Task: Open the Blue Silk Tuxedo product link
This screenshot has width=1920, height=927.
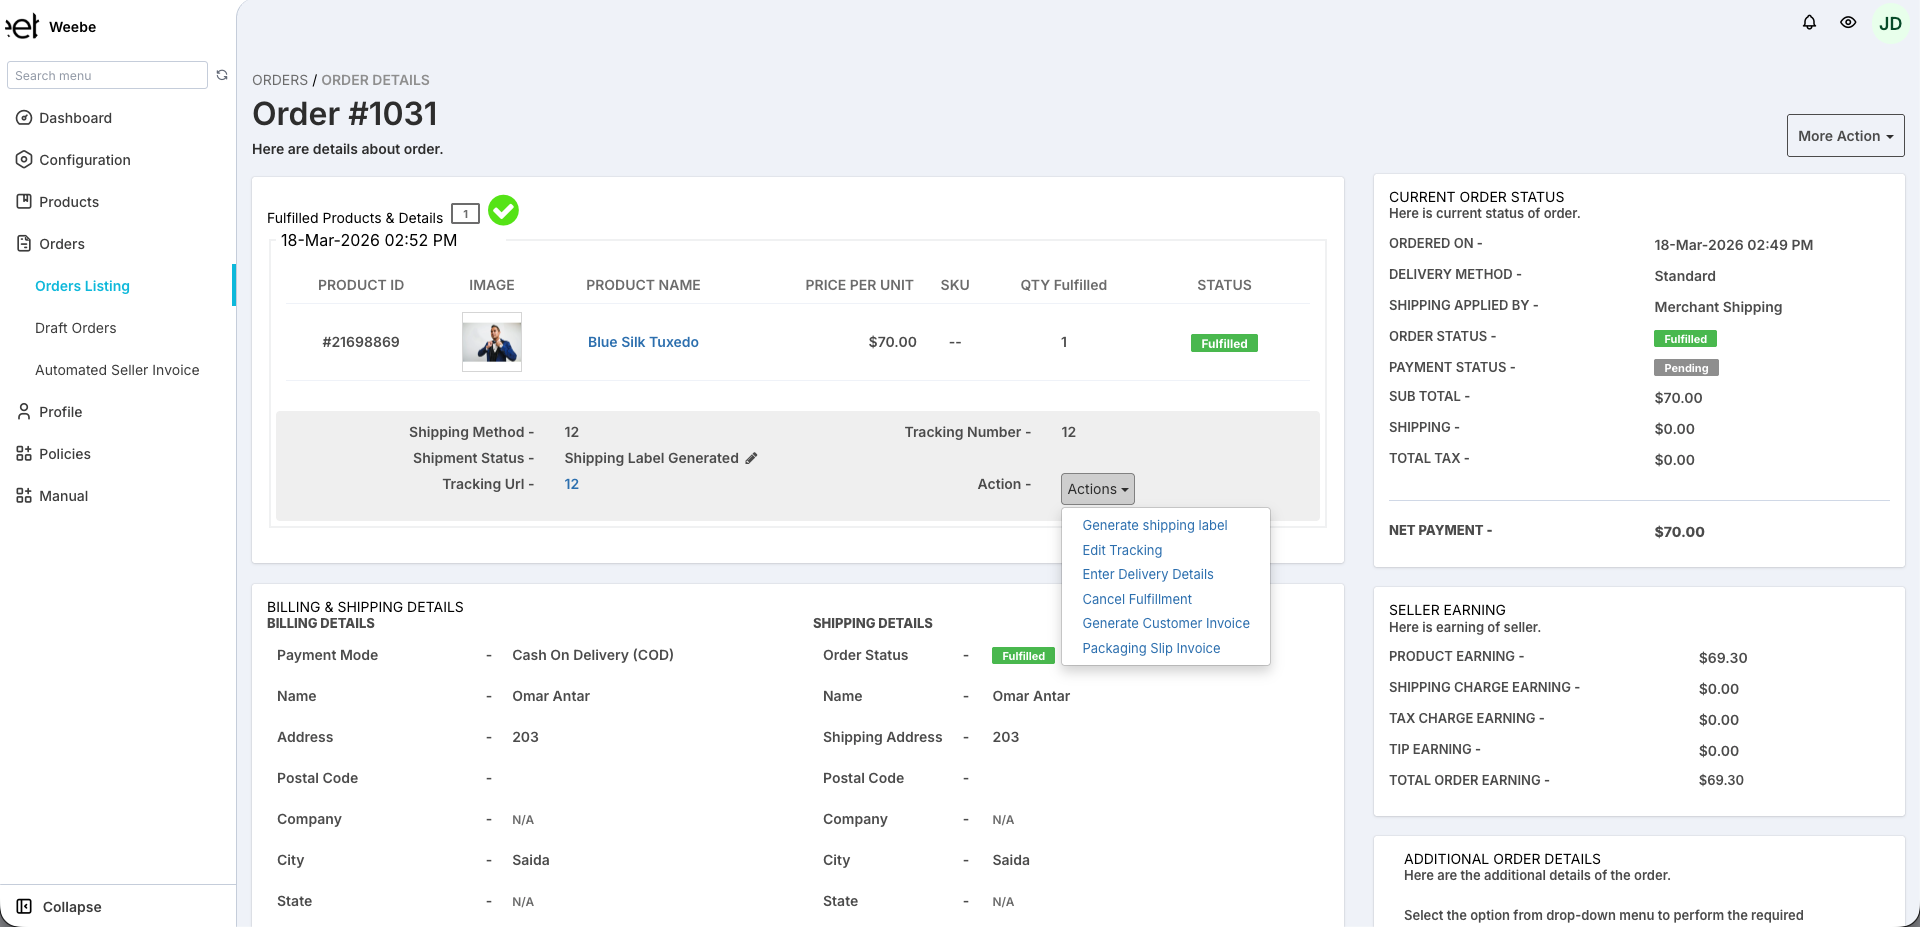Action: tap(643, 341)
